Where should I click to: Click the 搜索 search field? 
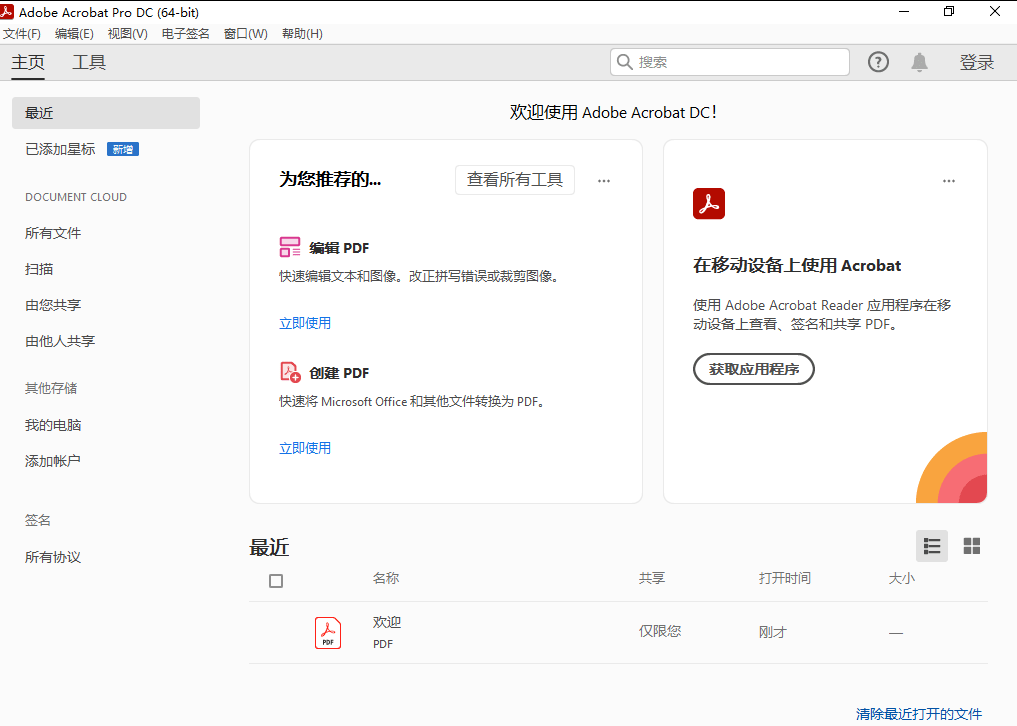(740, 62)
